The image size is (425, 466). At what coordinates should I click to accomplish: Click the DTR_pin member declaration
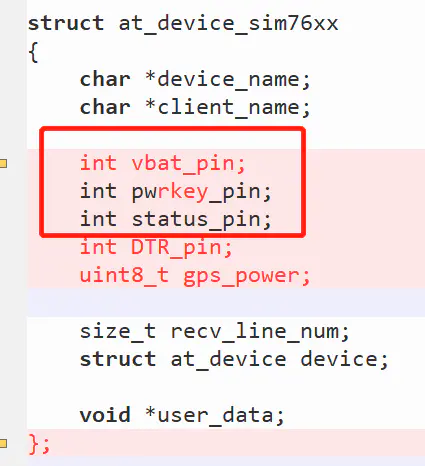[x=156, y=248]
